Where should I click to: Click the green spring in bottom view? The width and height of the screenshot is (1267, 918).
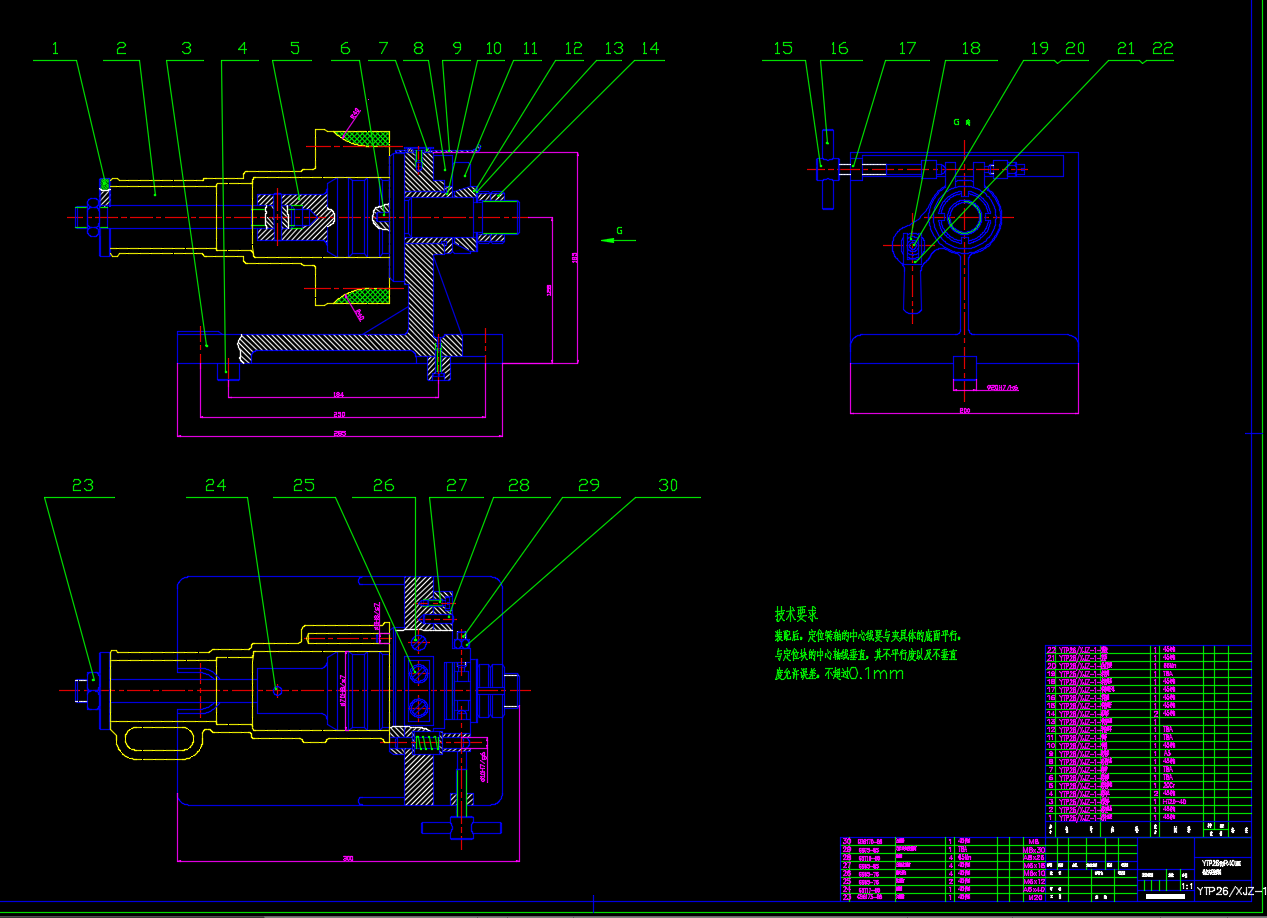pyautogui.click(x=427, y=743)
